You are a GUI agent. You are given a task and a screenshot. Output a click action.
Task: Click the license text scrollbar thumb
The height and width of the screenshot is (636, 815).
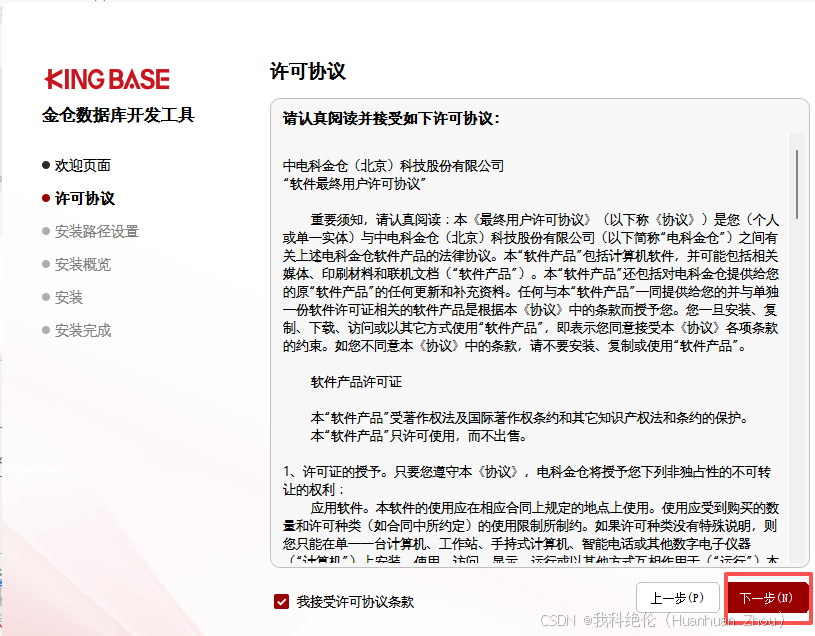pyautogui.click(x=797, y=184)
